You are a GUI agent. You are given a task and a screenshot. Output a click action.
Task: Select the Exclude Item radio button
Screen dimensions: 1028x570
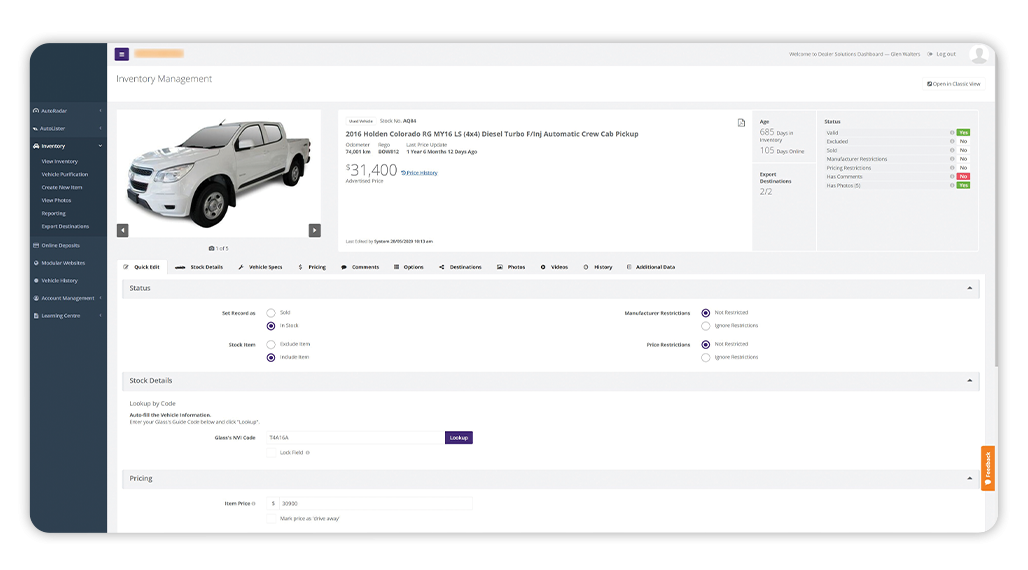(271, 344)
